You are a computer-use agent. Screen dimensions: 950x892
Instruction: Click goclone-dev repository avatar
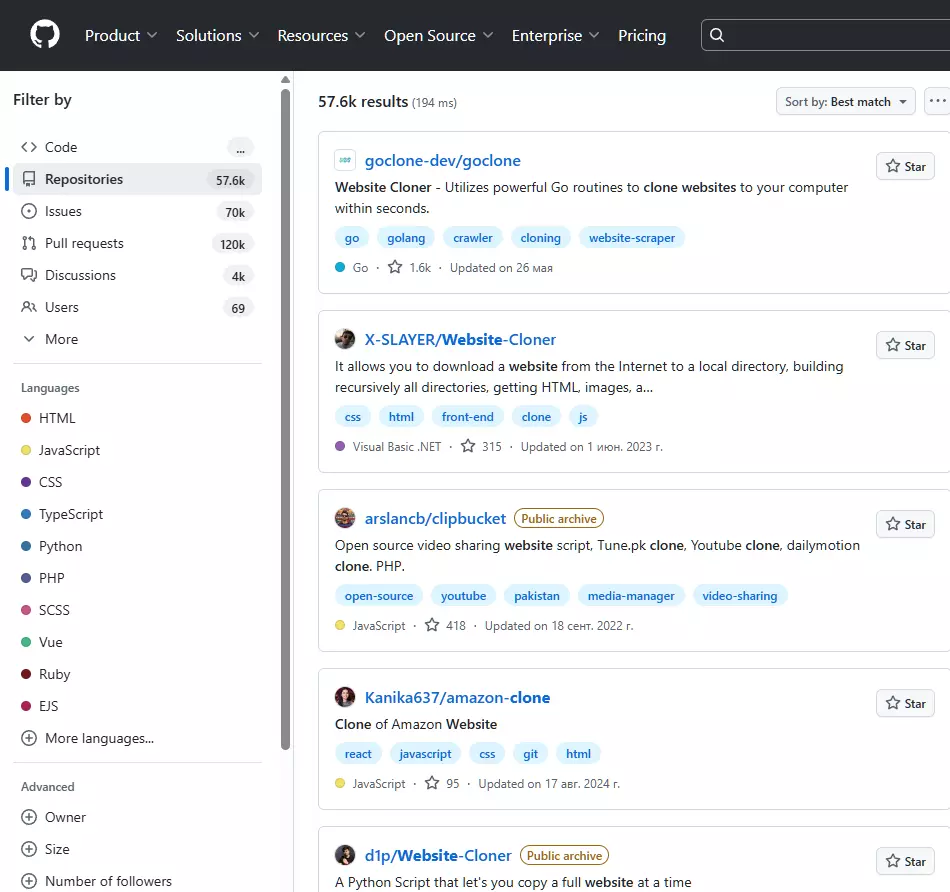(345, 161)
